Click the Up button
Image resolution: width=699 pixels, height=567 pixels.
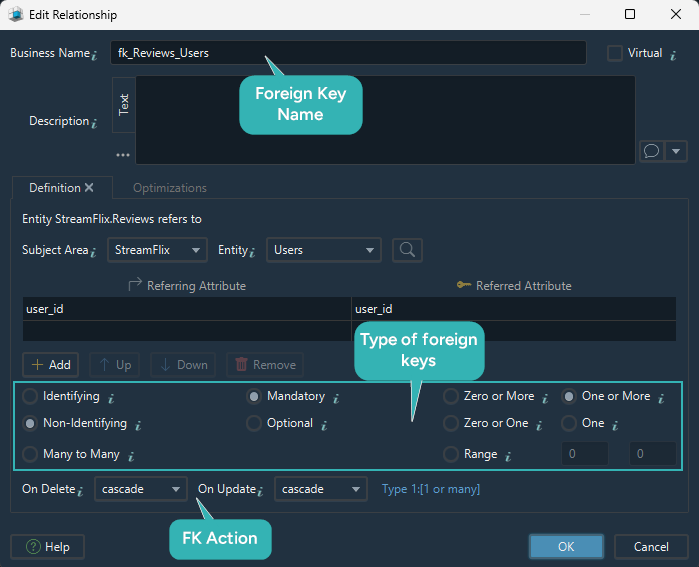click(x=115, y=365)
